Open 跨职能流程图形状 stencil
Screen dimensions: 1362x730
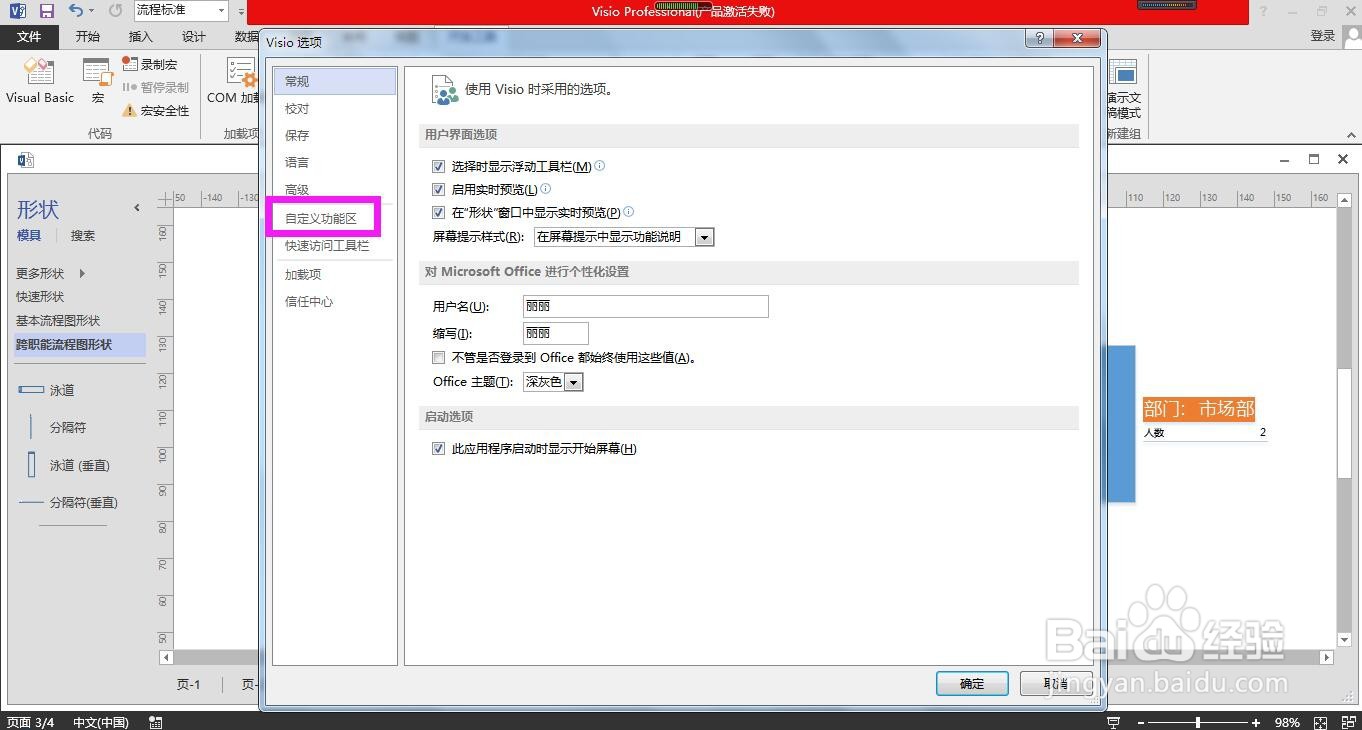pos(79,344)
